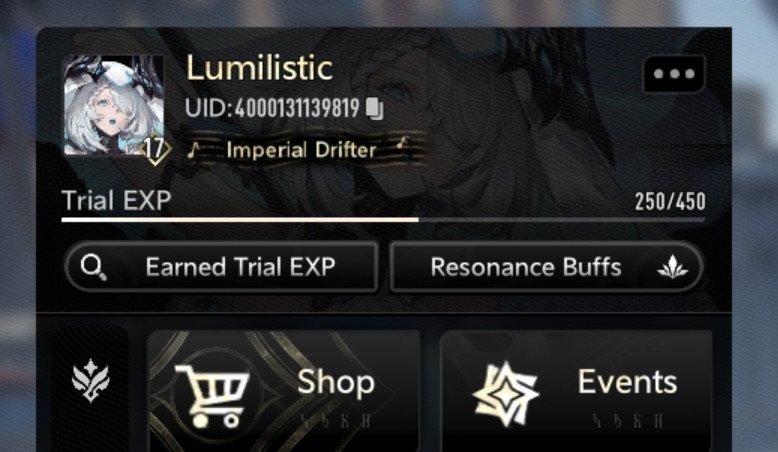This screenshot has height=452, width=778.
Task: Click the Trial EXP label
Action: point(117,200)
